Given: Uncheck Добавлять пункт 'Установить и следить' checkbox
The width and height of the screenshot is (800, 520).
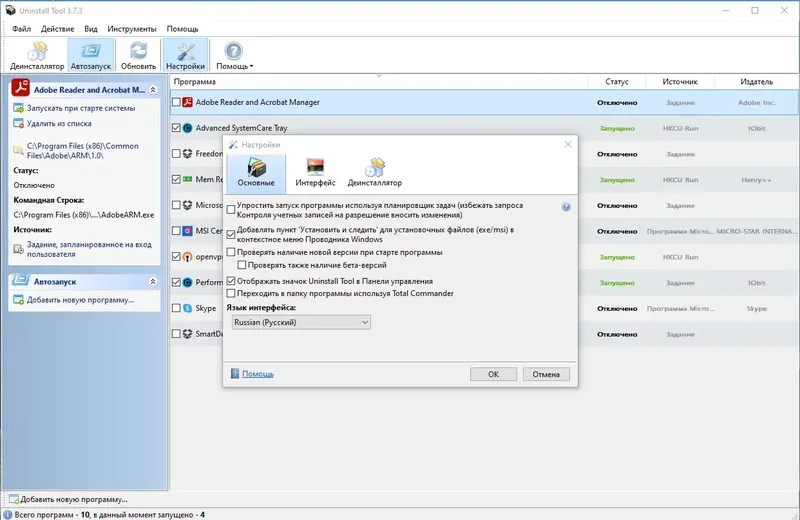Looking at the screenshot, I should click(231, 234).
